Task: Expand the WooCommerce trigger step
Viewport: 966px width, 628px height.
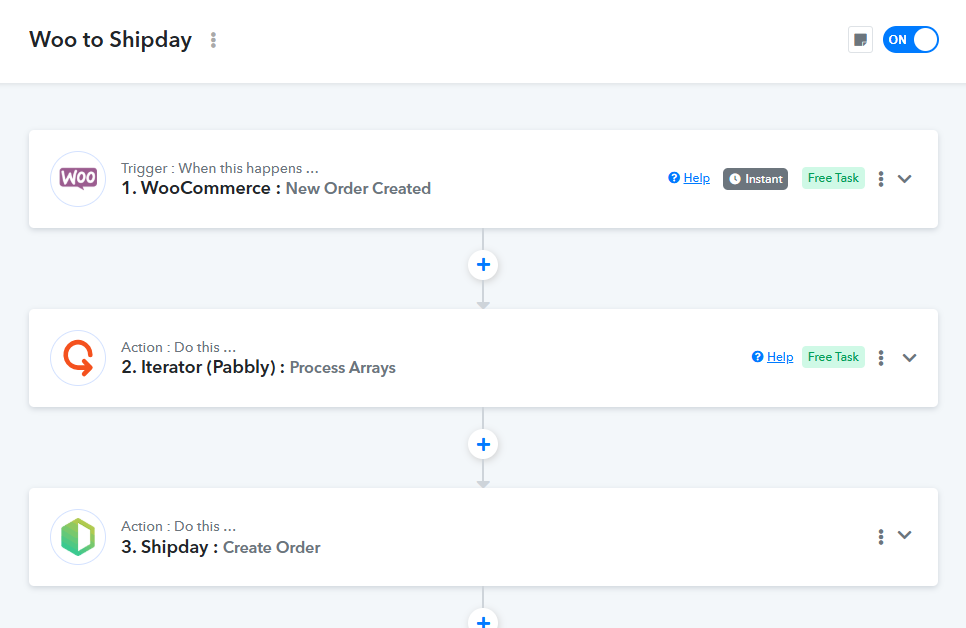Action: [x=905, y=179]
